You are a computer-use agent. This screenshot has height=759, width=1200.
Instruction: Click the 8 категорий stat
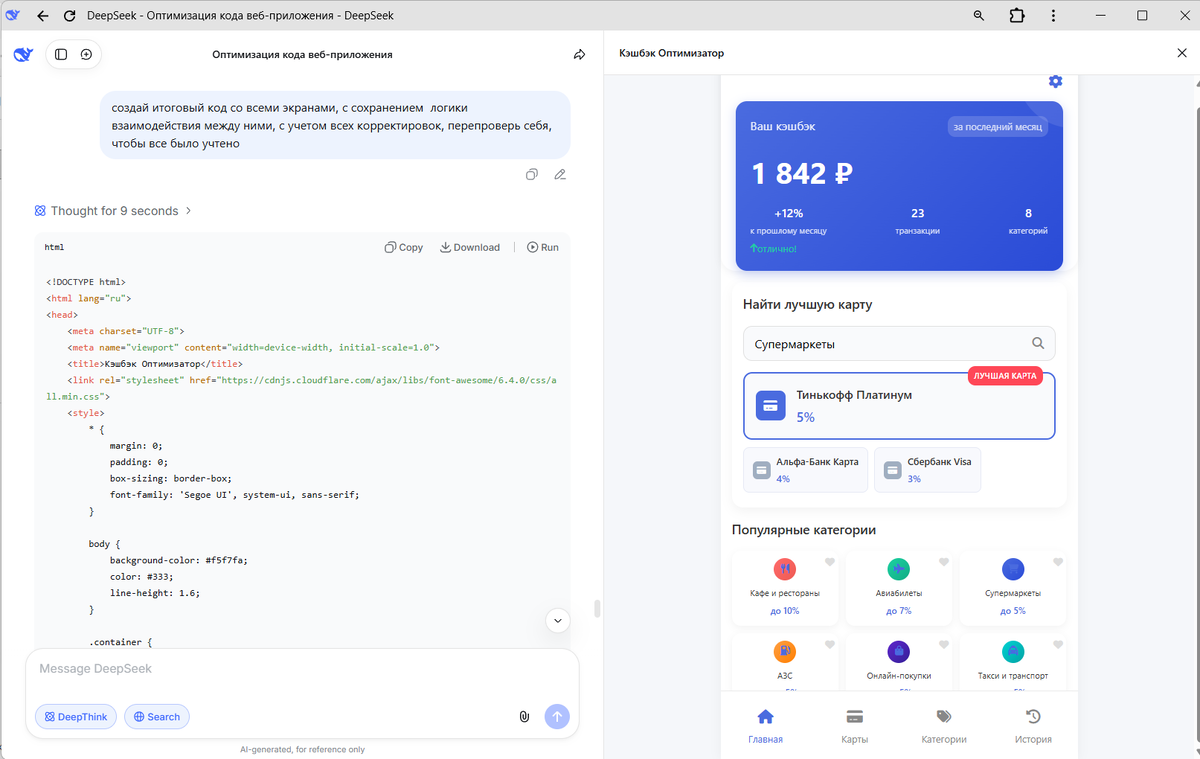(1028, 221)
